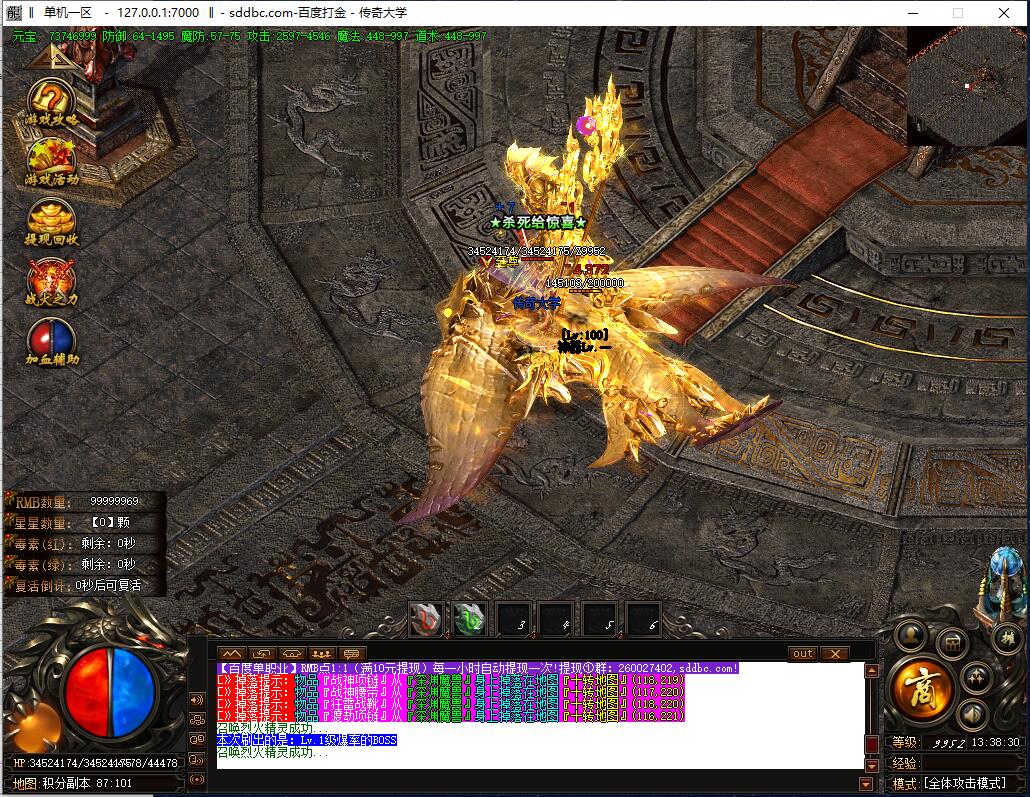Open the 游戏活动 game events icon
Screen dimensions: 1030x797
pos(51,163)
